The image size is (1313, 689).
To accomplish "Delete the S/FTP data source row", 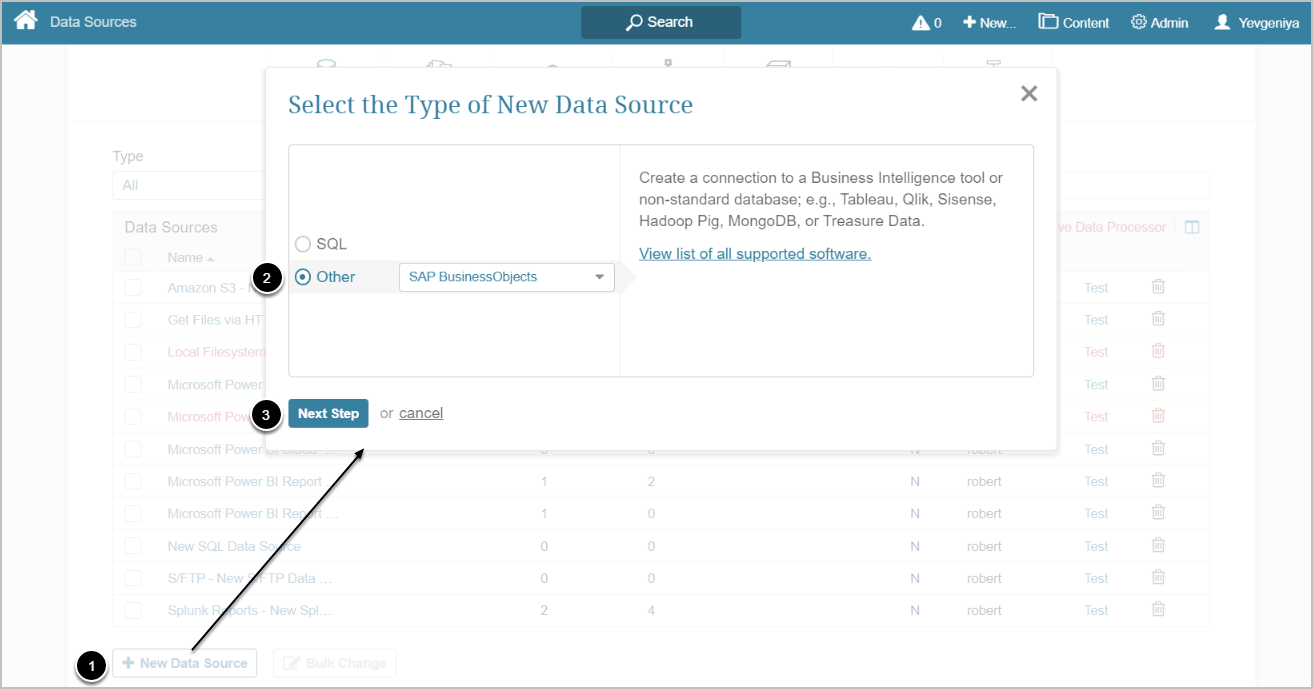I will click(x=1158, y=578).
